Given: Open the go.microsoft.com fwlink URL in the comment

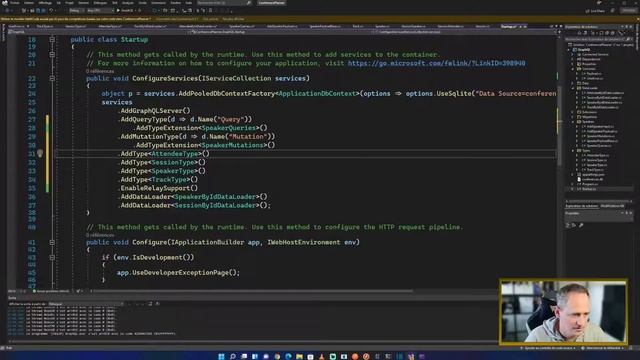Looking at the screenshot, I should 436,63.
